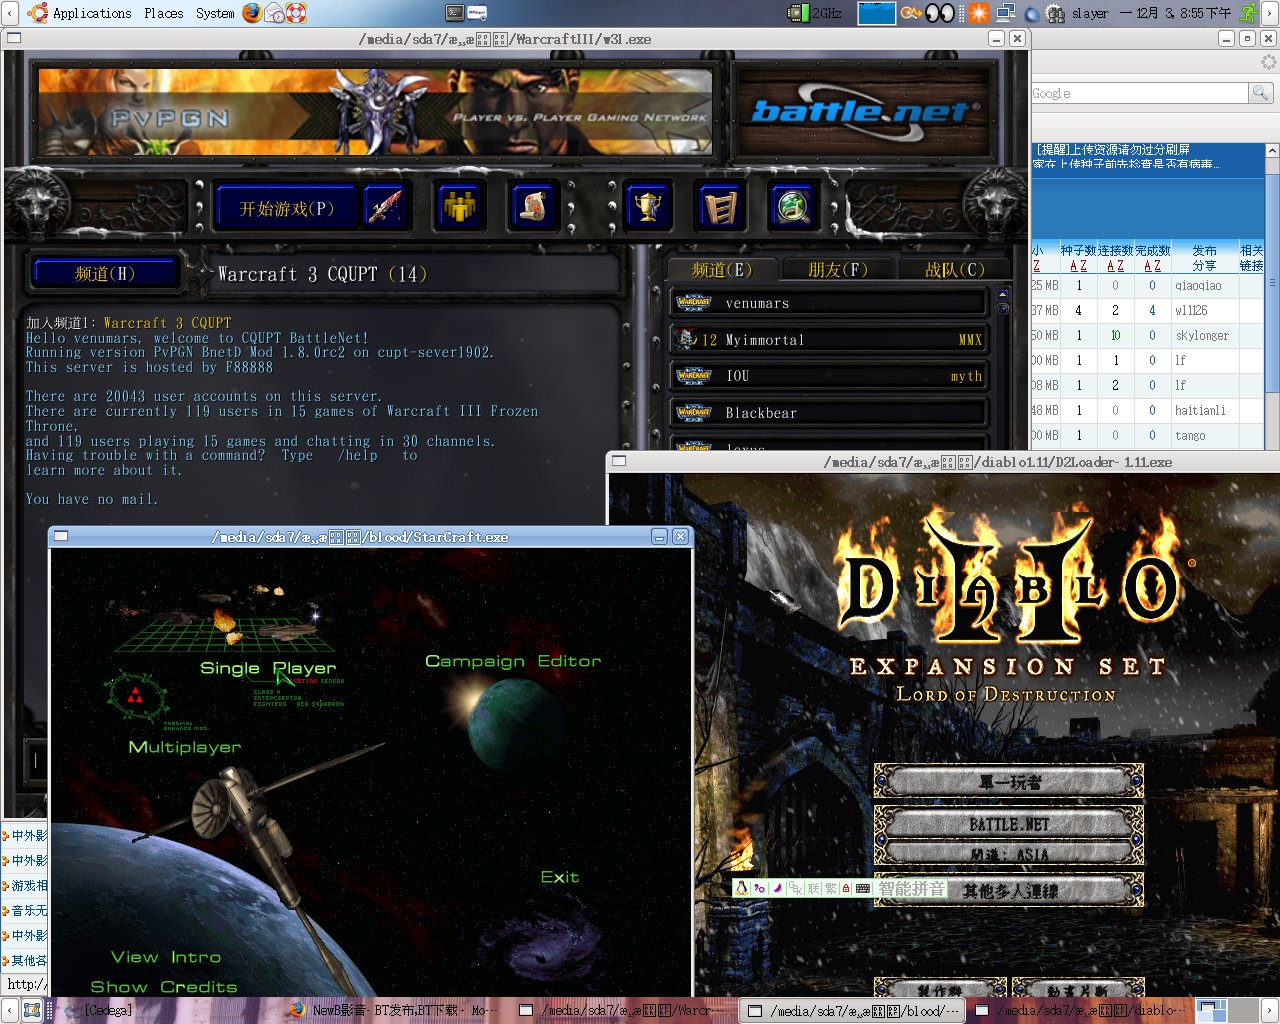Click the sword quick-play icon beside 开始游戏
The width and height of the screenshot is (1280, 1024).
click(385, 209)
